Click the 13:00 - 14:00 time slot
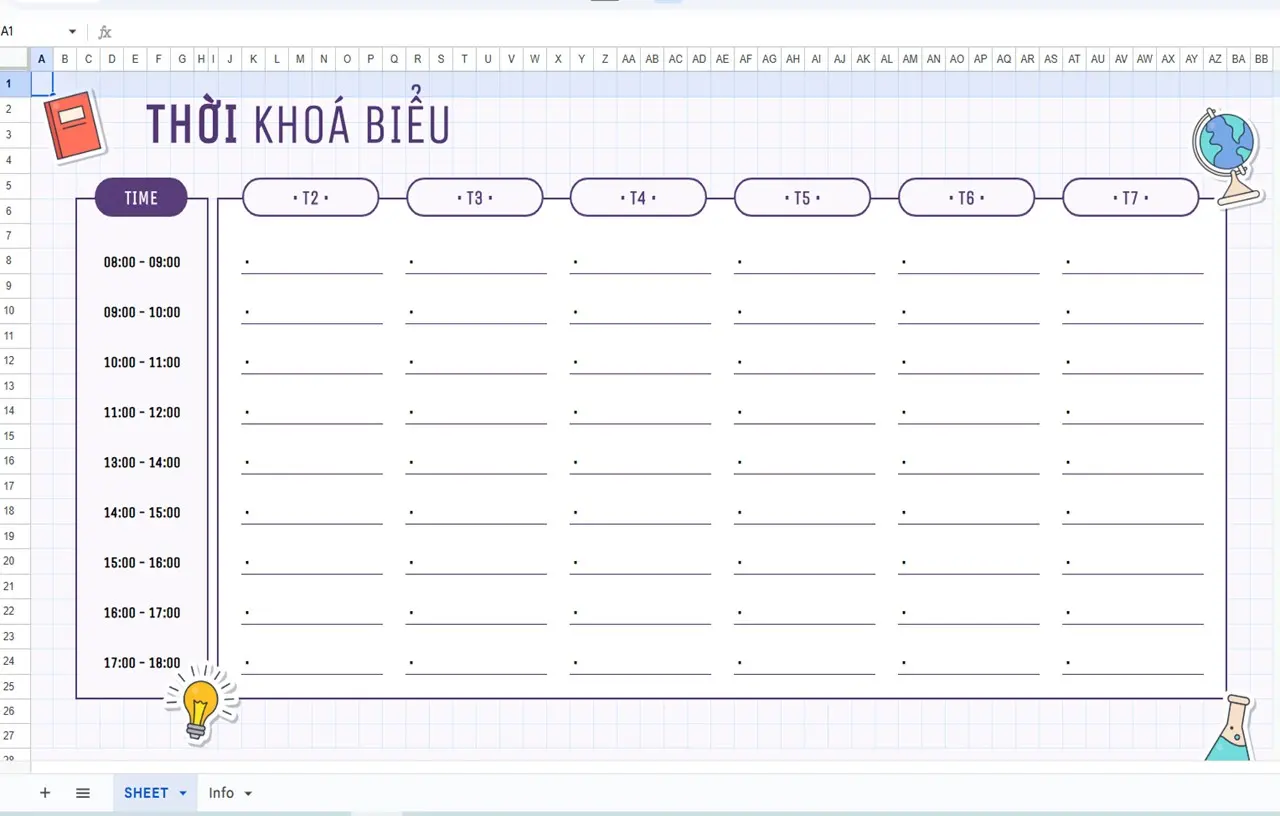Image resolution: width=1280 pixels, height=816 pixels. 142,462
